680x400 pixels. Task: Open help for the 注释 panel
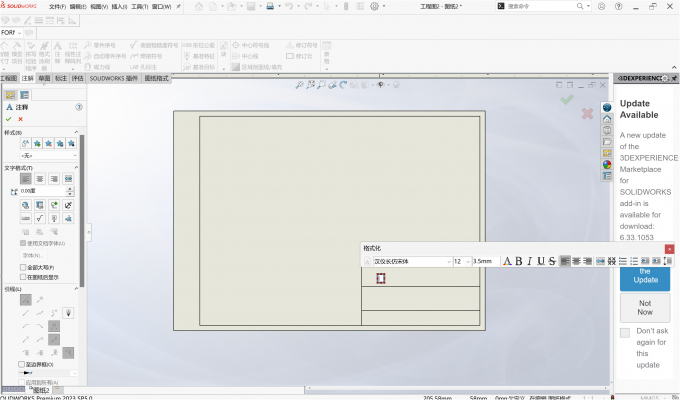[x=78, y=107]
